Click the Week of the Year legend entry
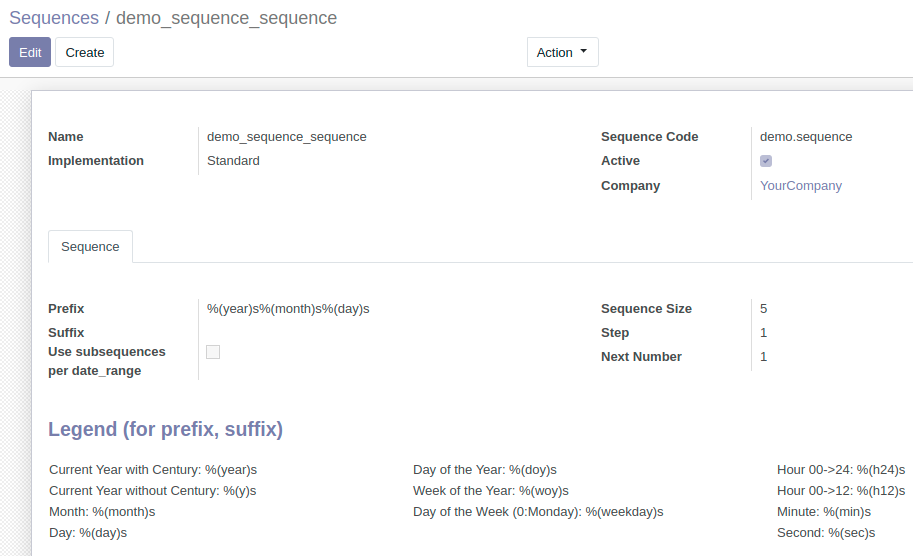The image size is (913, 556). (x=491, y=491)
